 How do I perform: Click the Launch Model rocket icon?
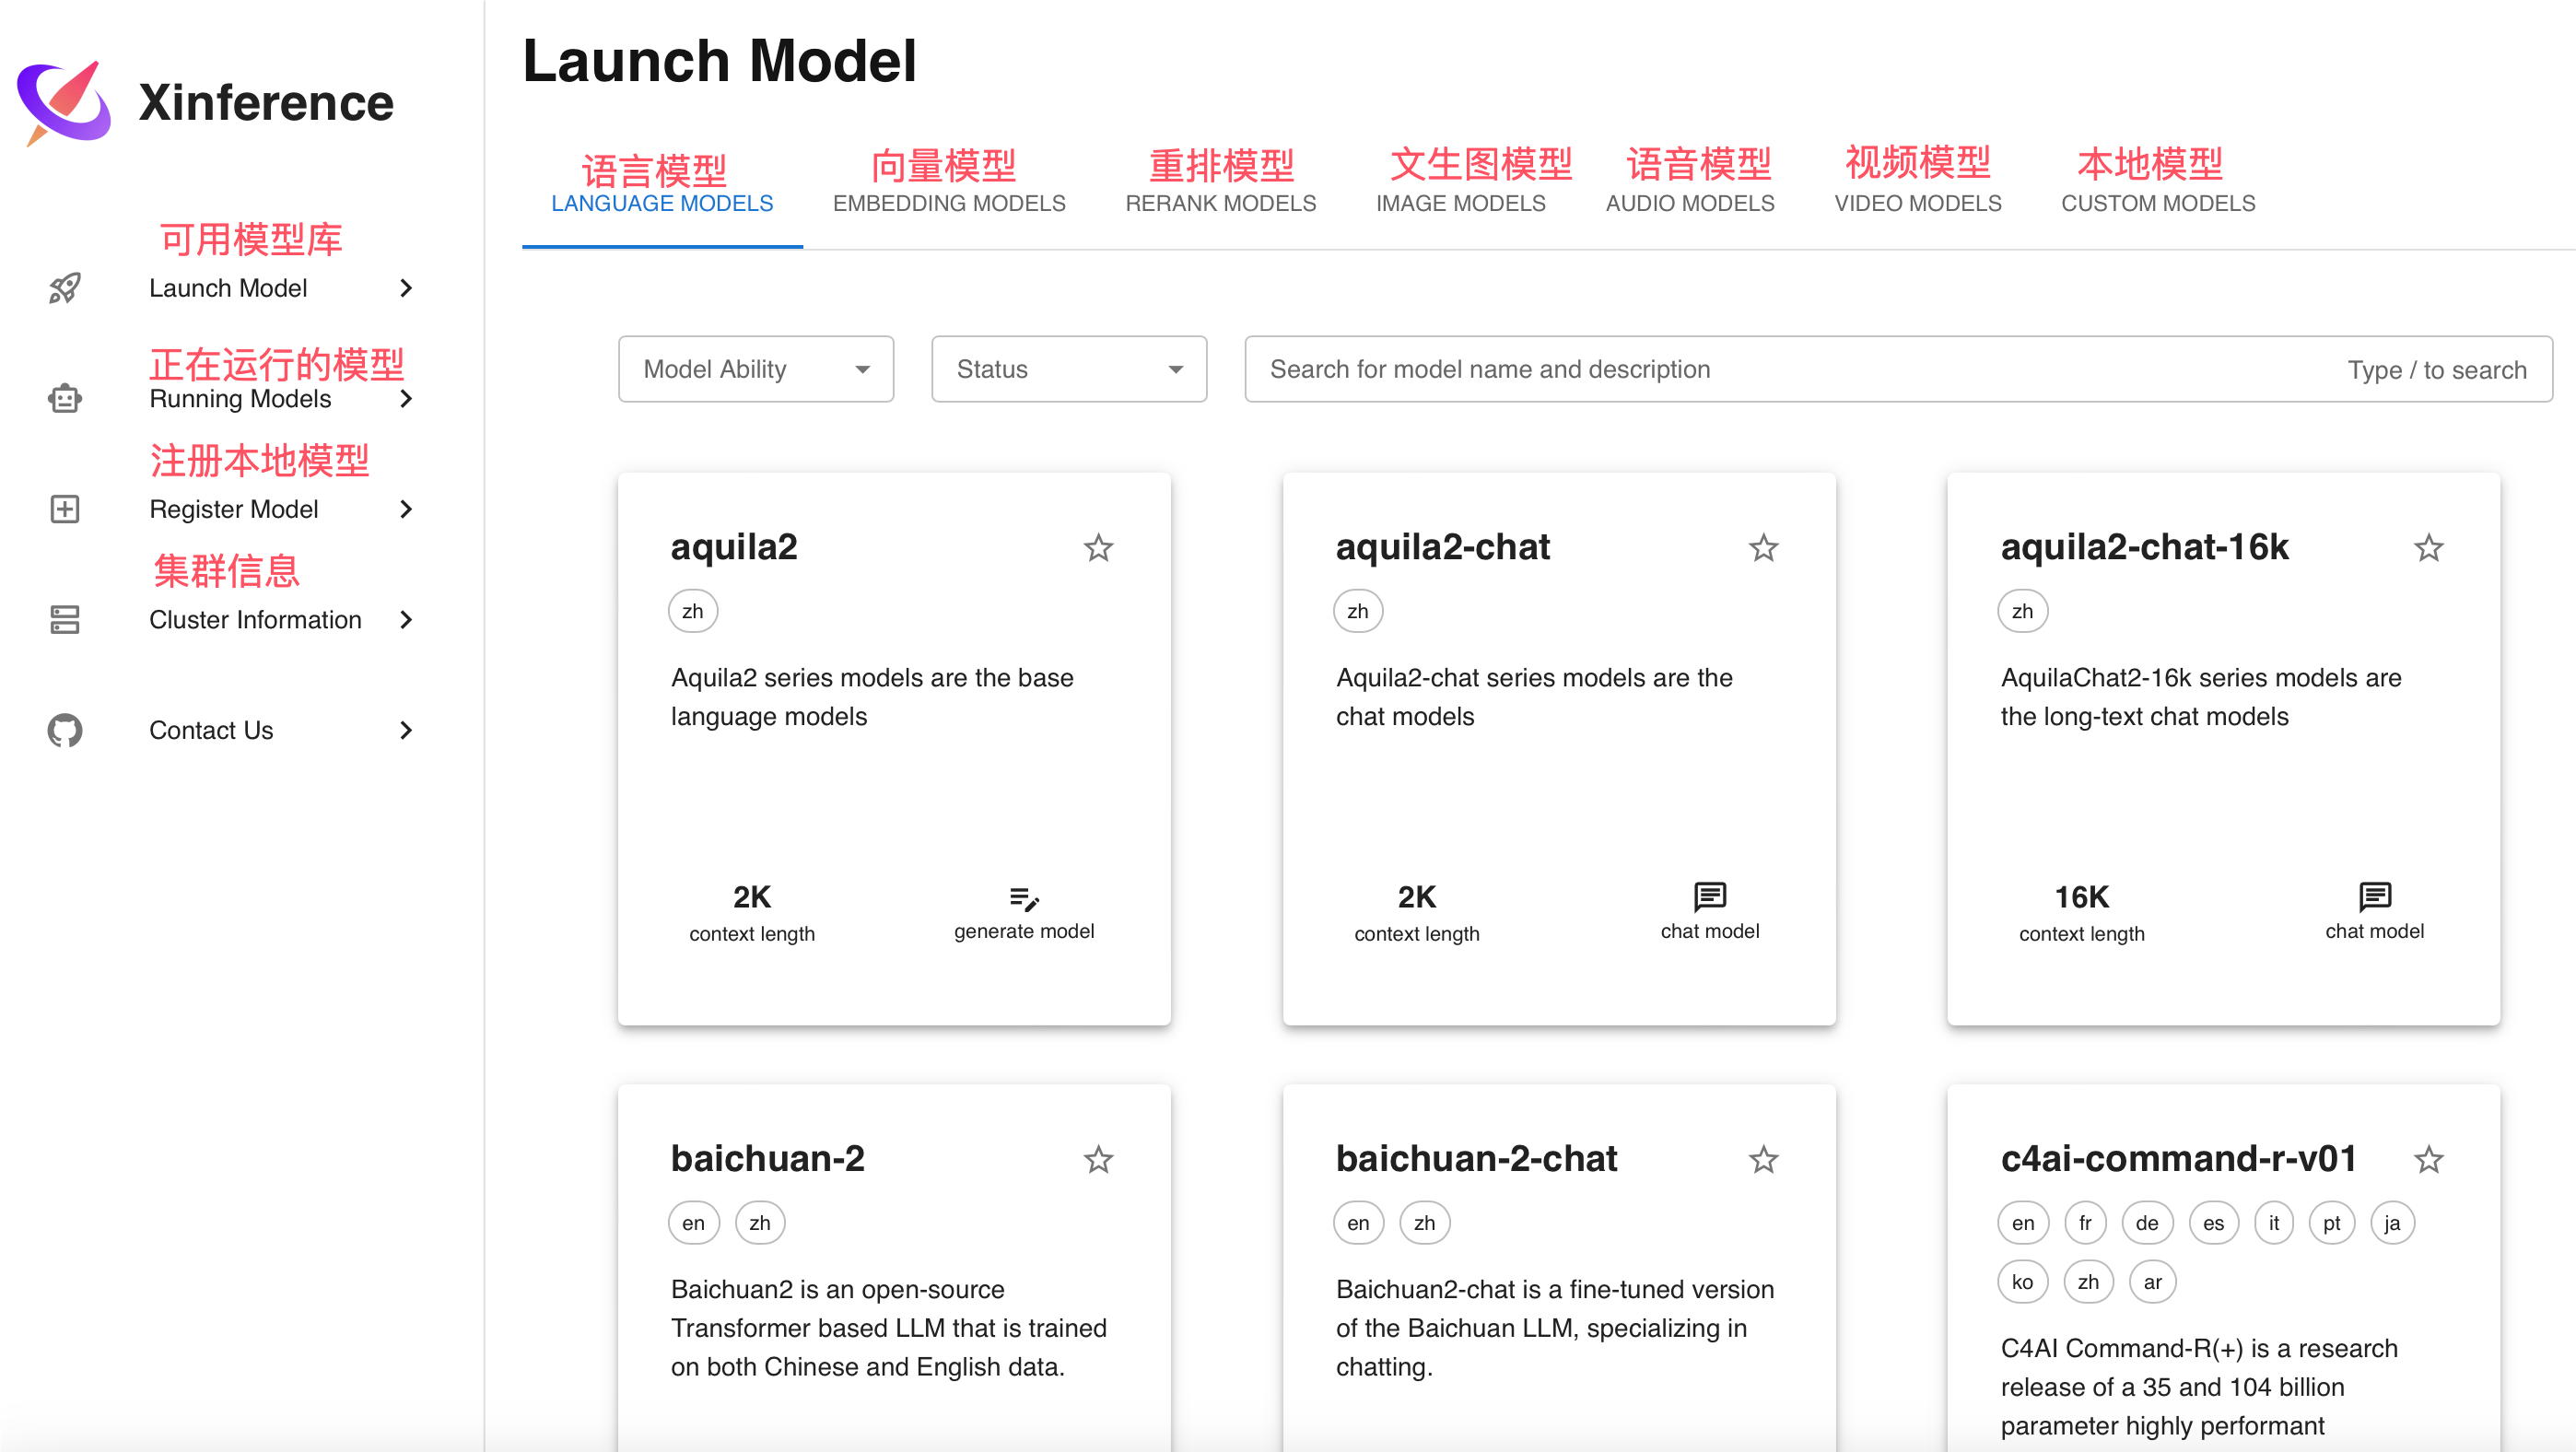[65, 288]
